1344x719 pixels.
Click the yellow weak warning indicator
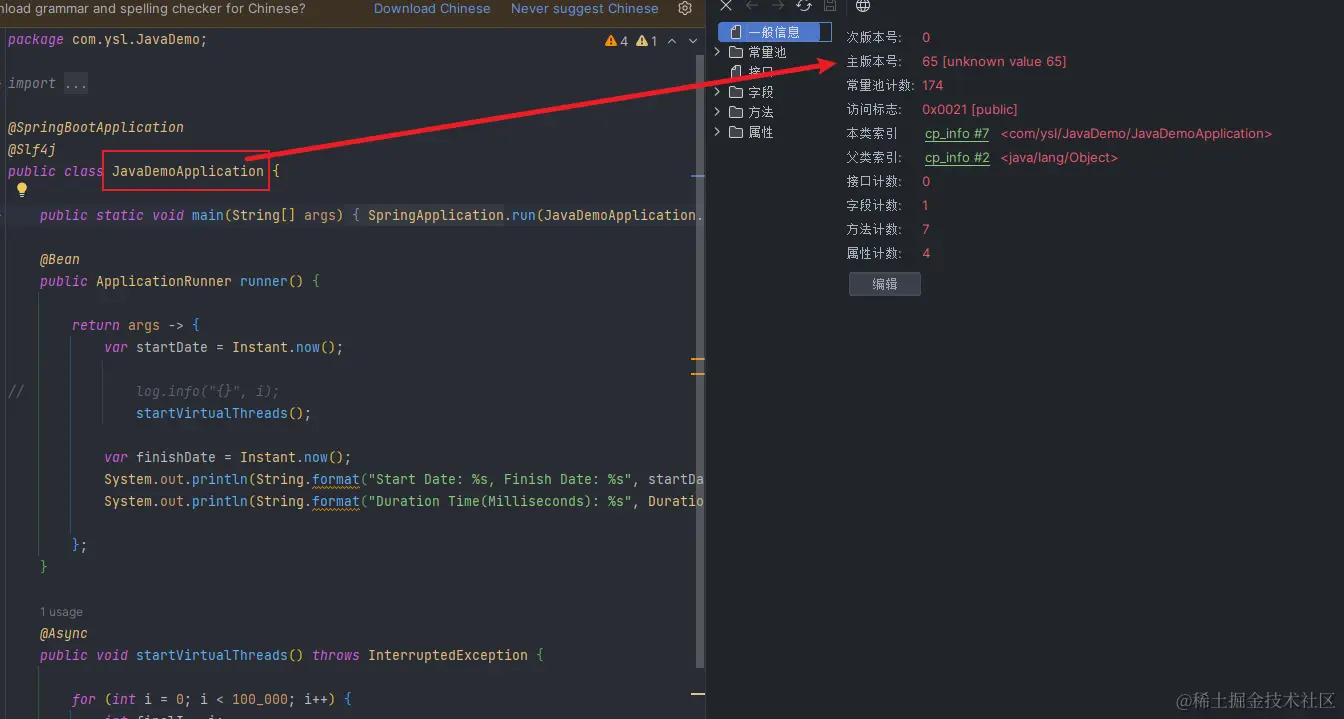(x=646, y=41)
